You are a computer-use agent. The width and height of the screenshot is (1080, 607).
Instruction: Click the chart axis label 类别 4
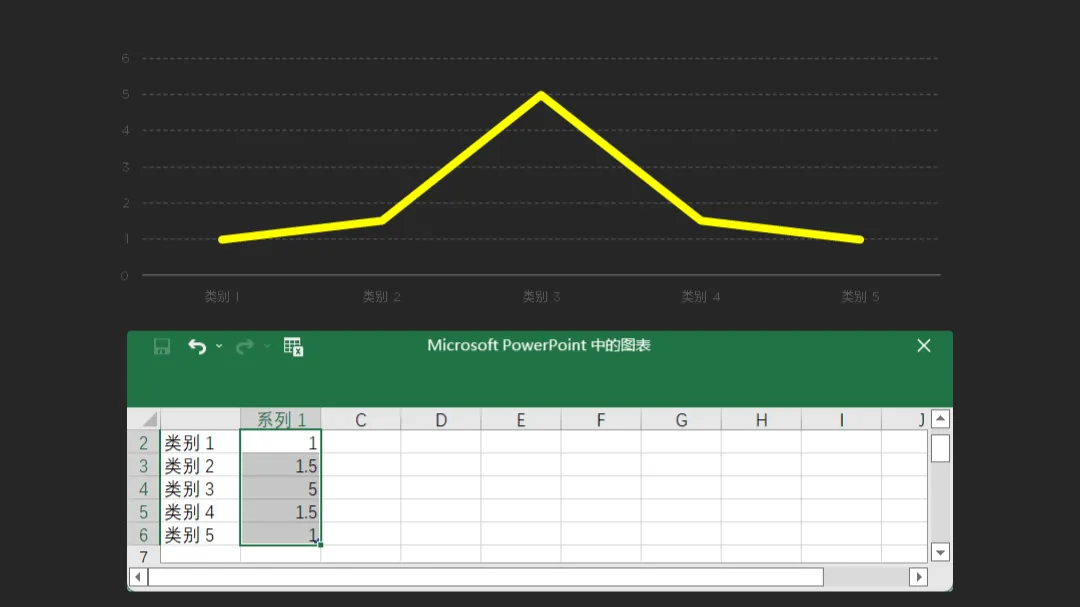tap(701, 296)
